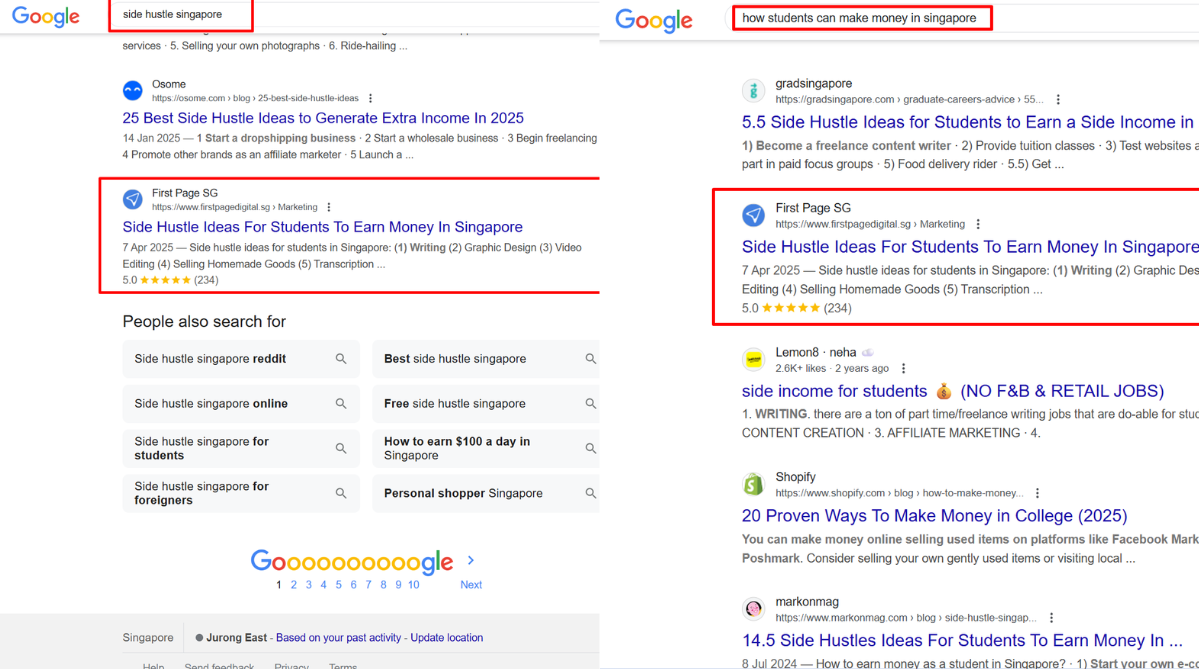Click magnifier beside 'How to earn $100 a day'

pos(590,448)
